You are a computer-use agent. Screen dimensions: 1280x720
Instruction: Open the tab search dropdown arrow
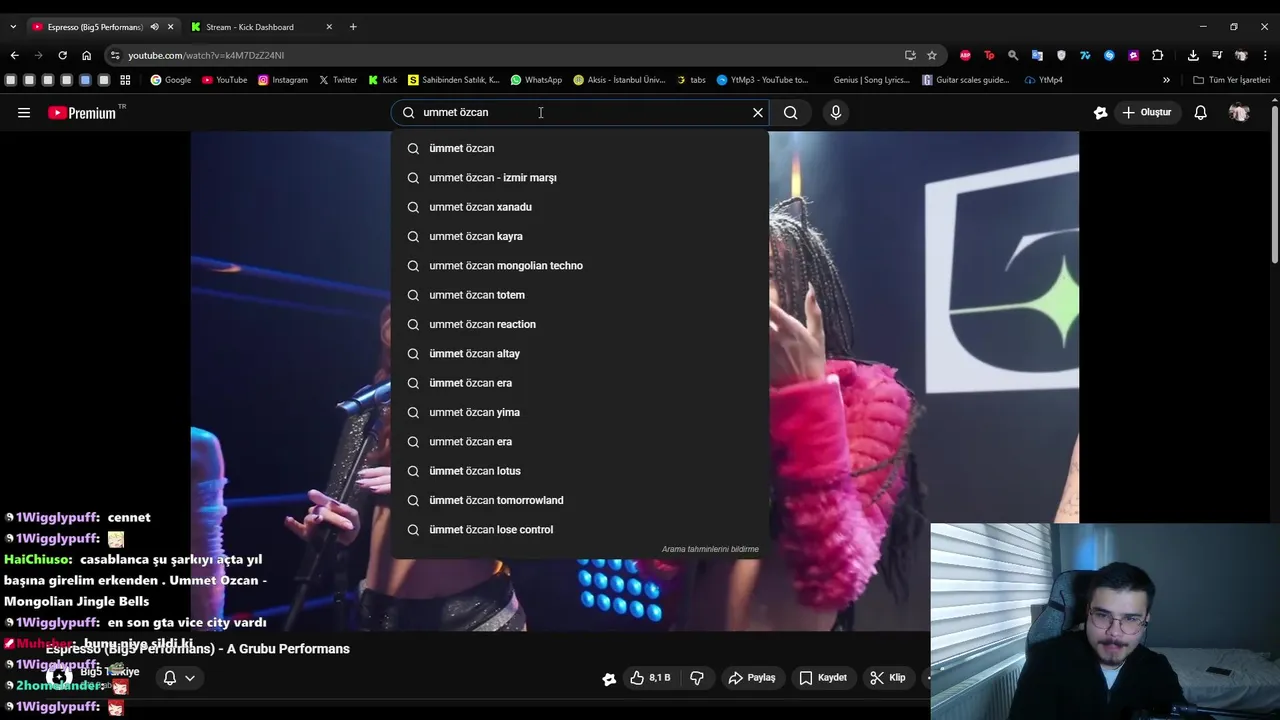[13, 27]
